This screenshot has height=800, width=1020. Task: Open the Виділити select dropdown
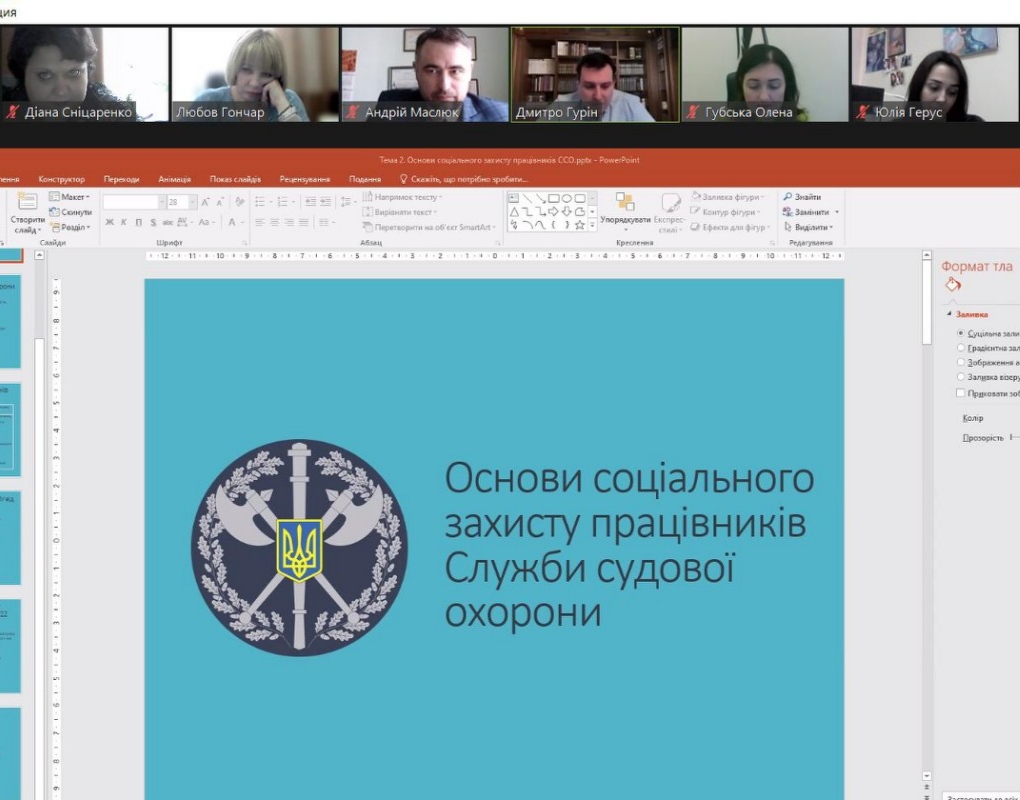tap(809, 227)
